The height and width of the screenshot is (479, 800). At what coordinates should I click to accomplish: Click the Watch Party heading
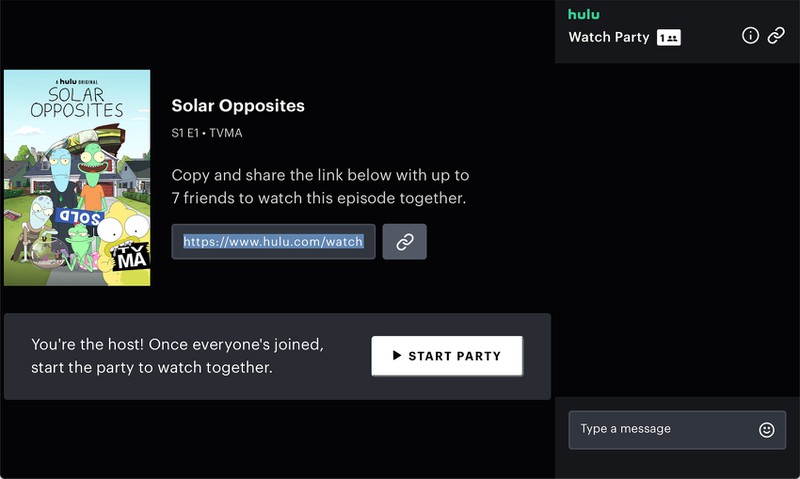pos(609,37)
